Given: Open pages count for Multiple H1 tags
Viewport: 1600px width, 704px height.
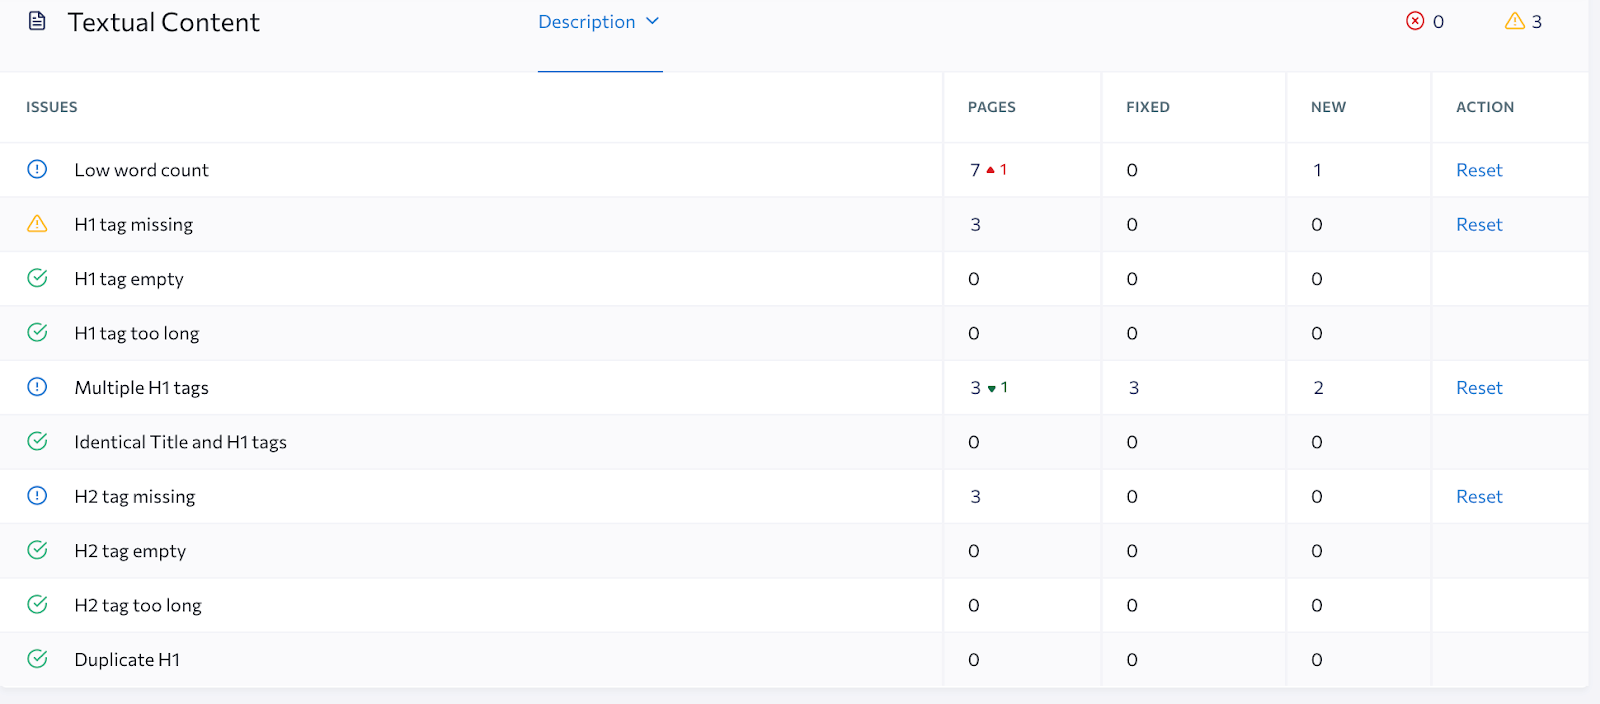Looking at the screenshot, I should click(975, 388).
